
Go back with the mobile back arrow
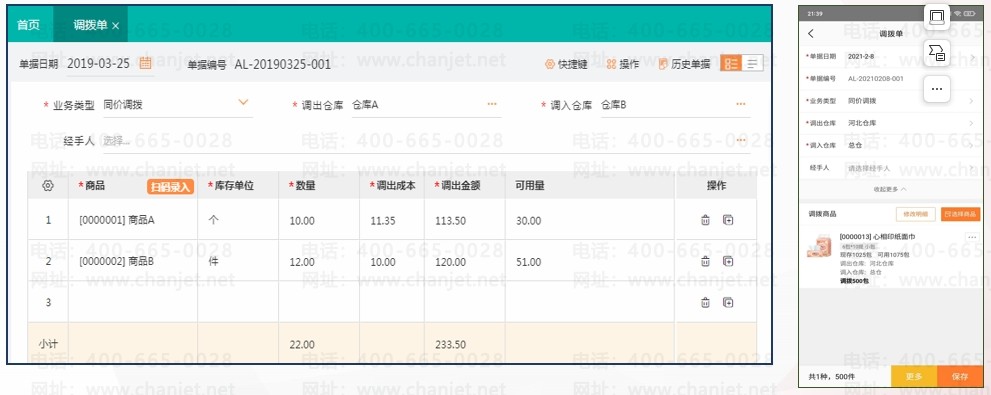point(811,33)
